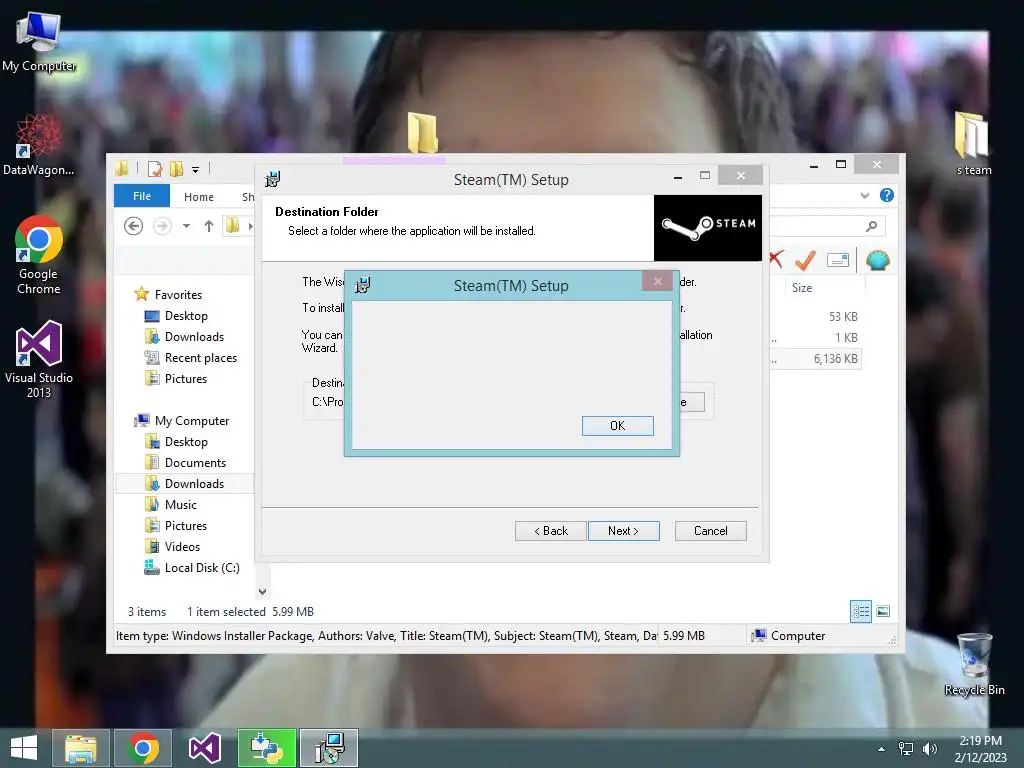The height and width of the screenshot is (768, 1024).
Task: Click the orange checkmark ribbon icon
Action: 805,260
